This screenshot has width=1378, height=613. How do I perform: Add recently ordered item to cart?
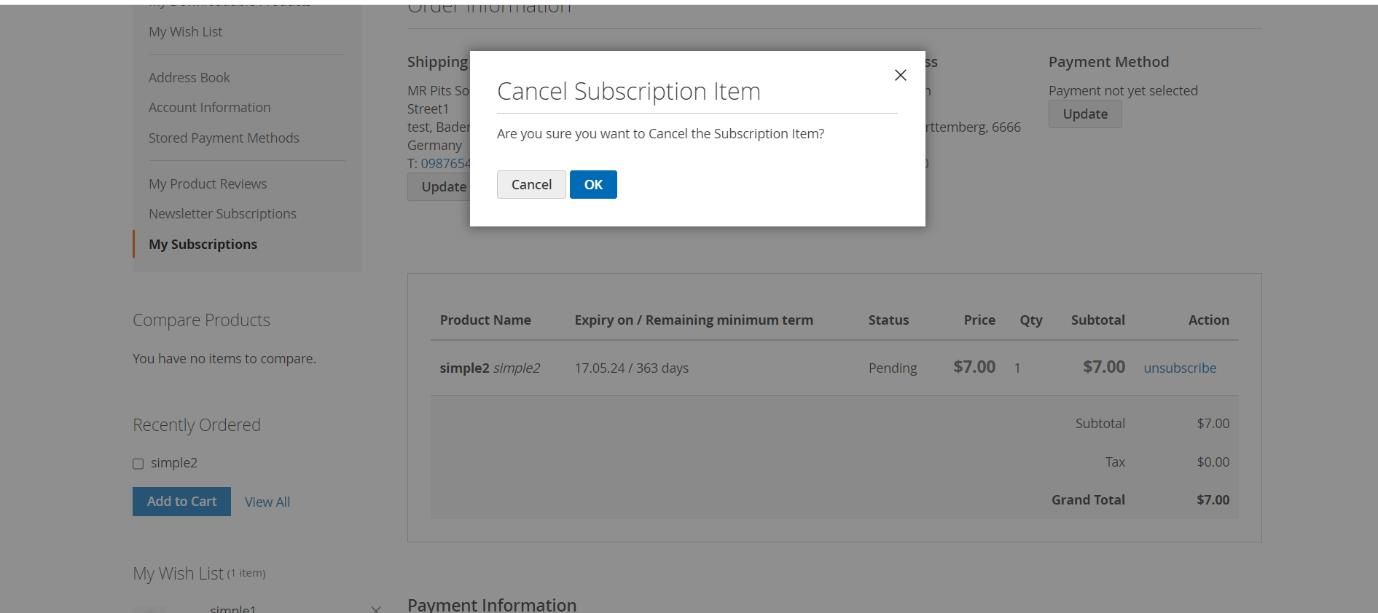[181, 501]
